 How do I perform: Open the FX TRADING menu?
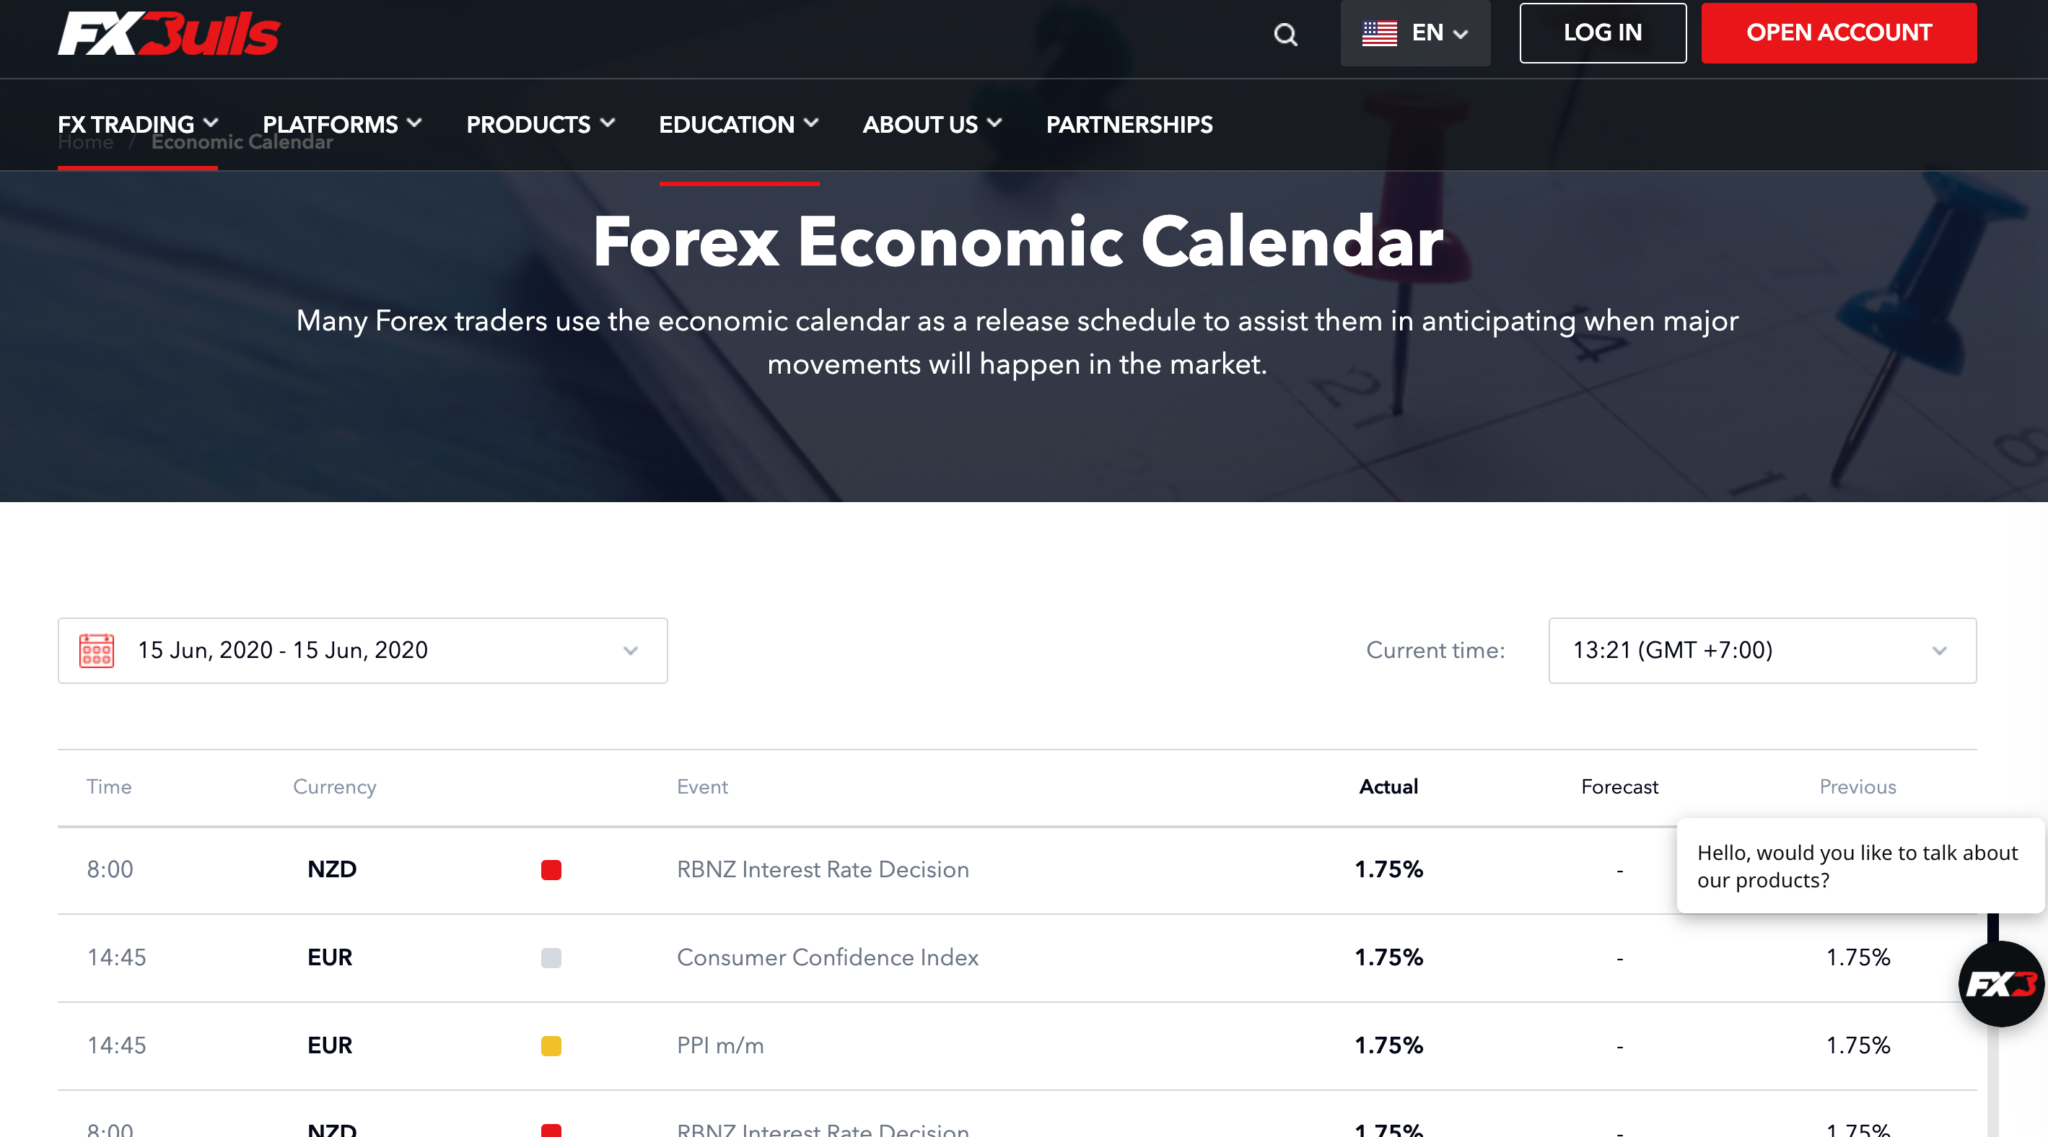coord(137,124)
